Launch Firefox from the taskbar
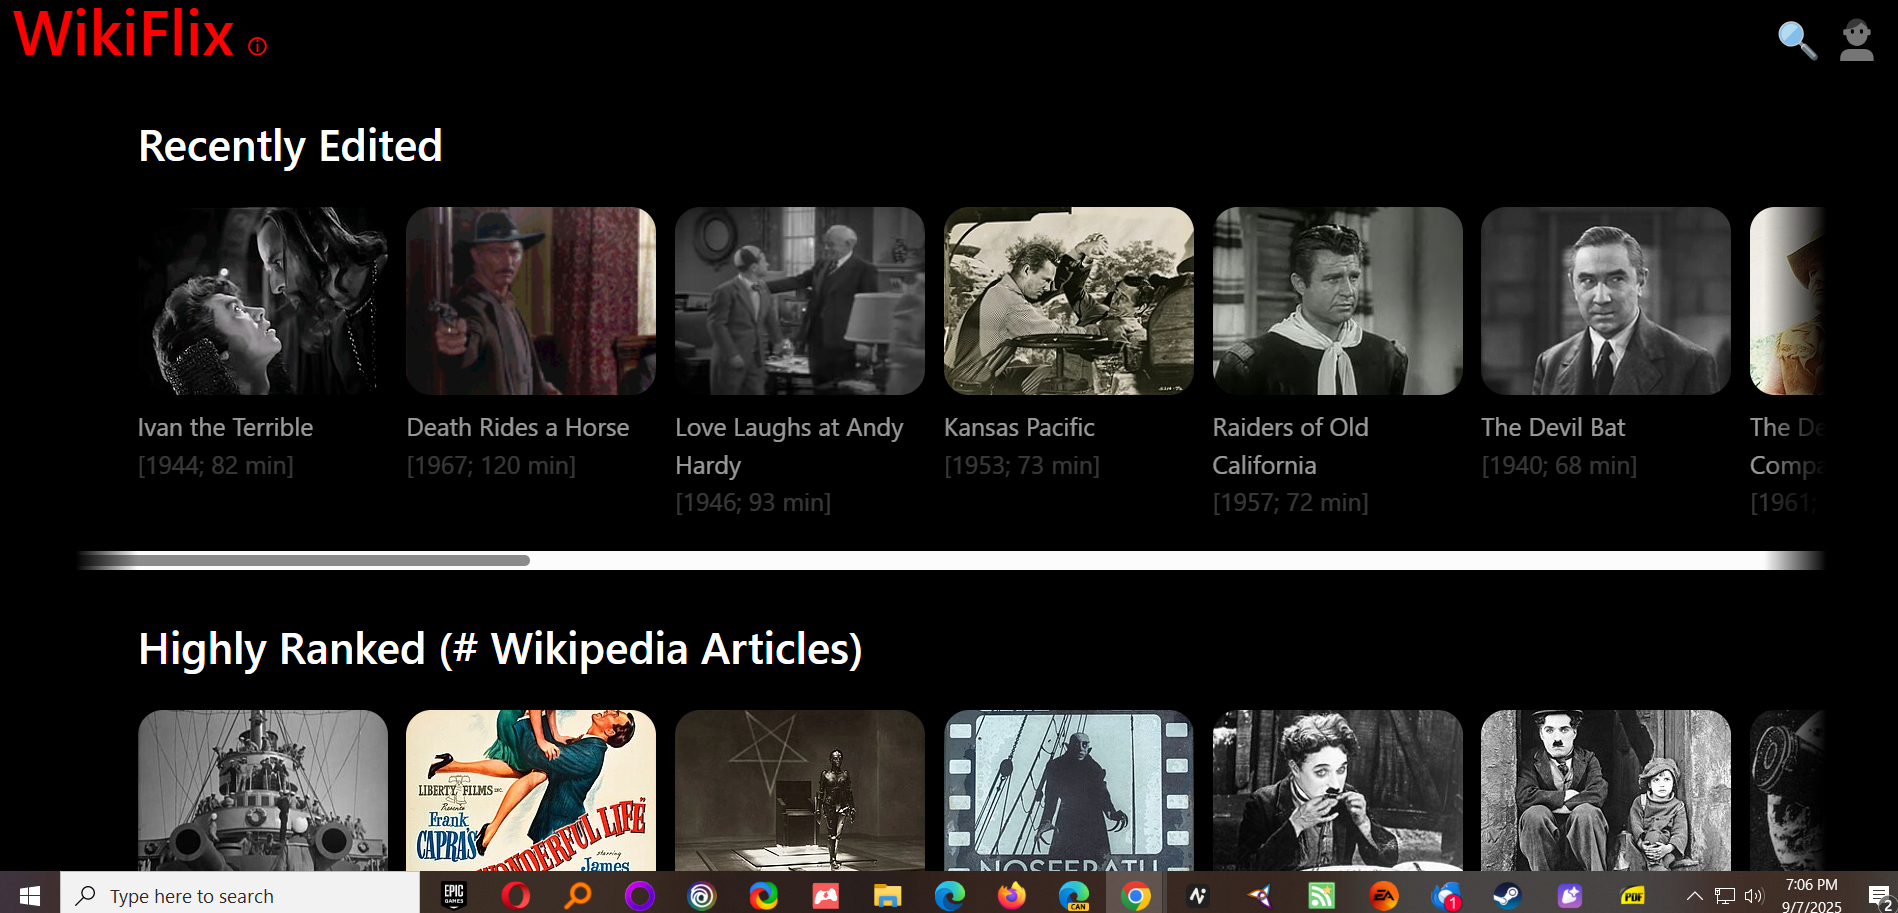This screenshot has width=1898, height=913. (1012, 895)
